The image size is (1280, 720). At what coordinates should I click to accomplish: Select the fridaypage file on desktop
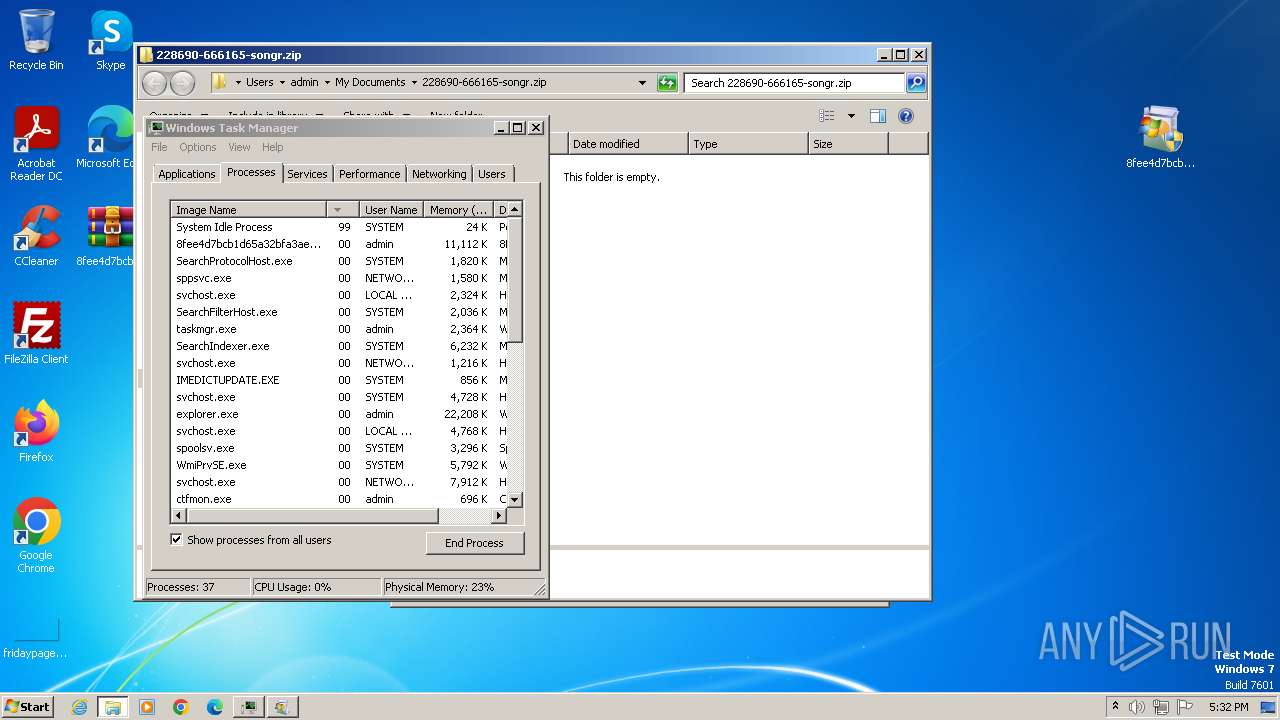36,639
